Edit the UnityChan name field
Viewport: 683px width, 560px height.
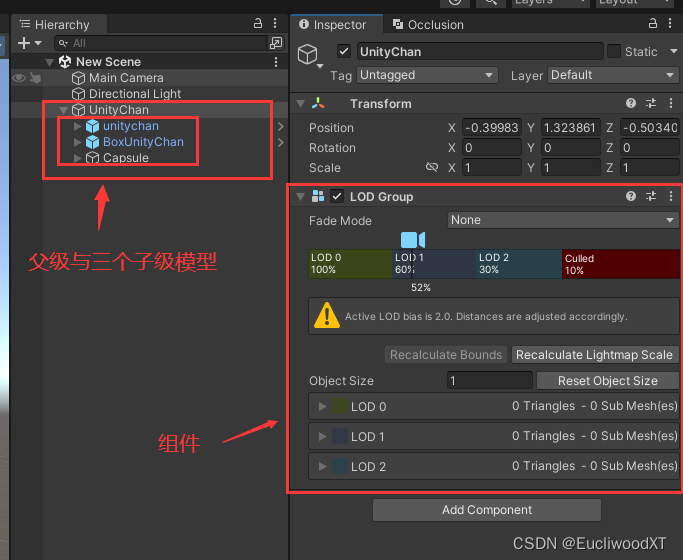pos(480,51)
